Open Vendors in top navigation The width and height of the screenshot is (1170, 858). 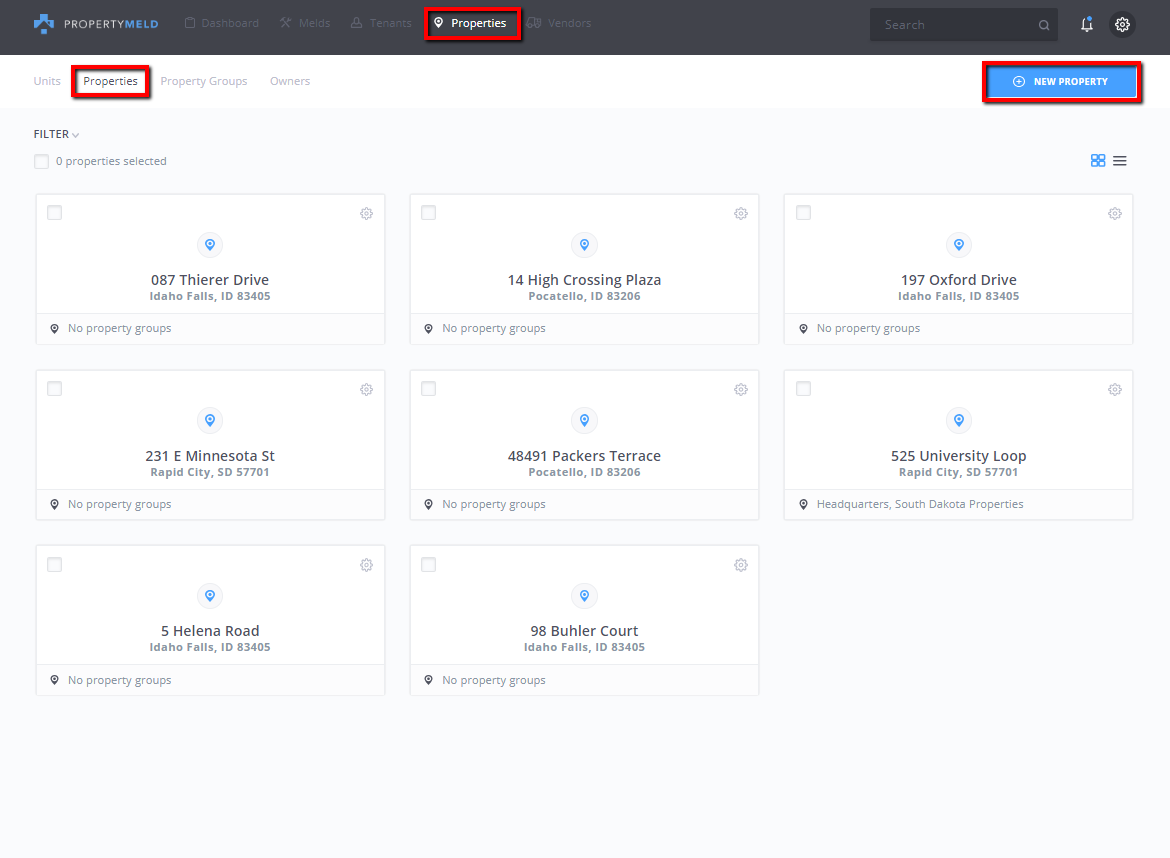[559, 23]
